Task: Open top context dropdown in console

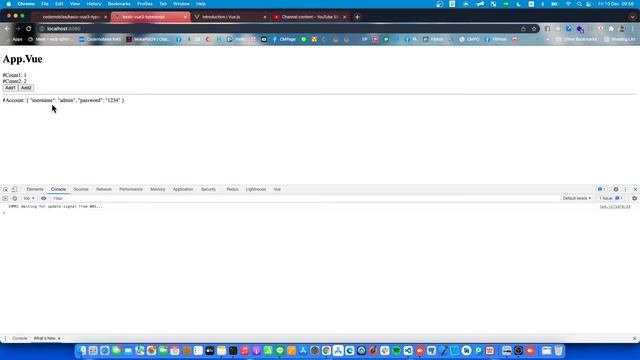Action: click(29, 198)
